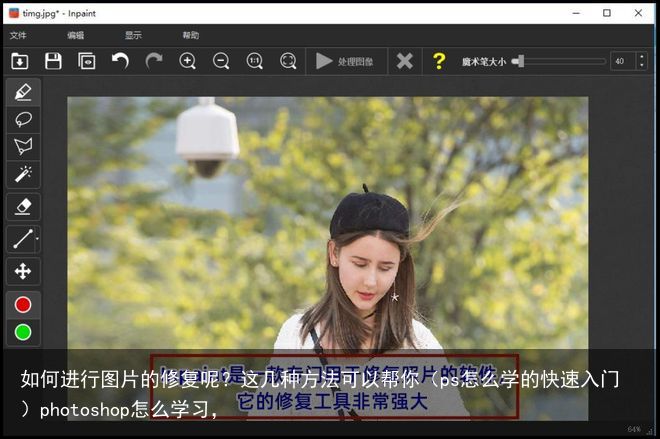Select the guide Line tool

click(22, 239)
